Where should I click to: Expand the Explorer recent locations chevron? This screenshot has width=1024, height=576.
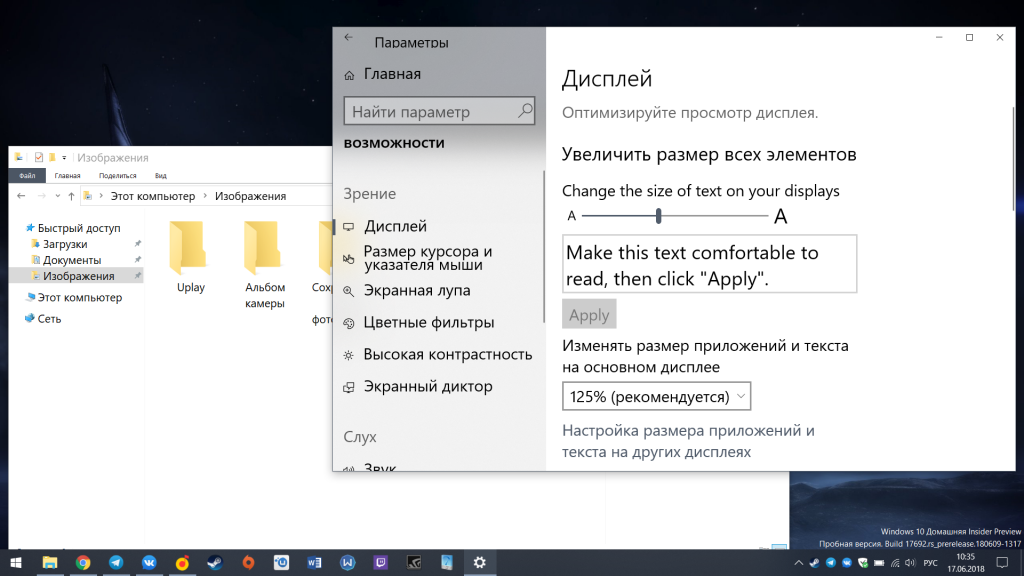click(57, 196)
